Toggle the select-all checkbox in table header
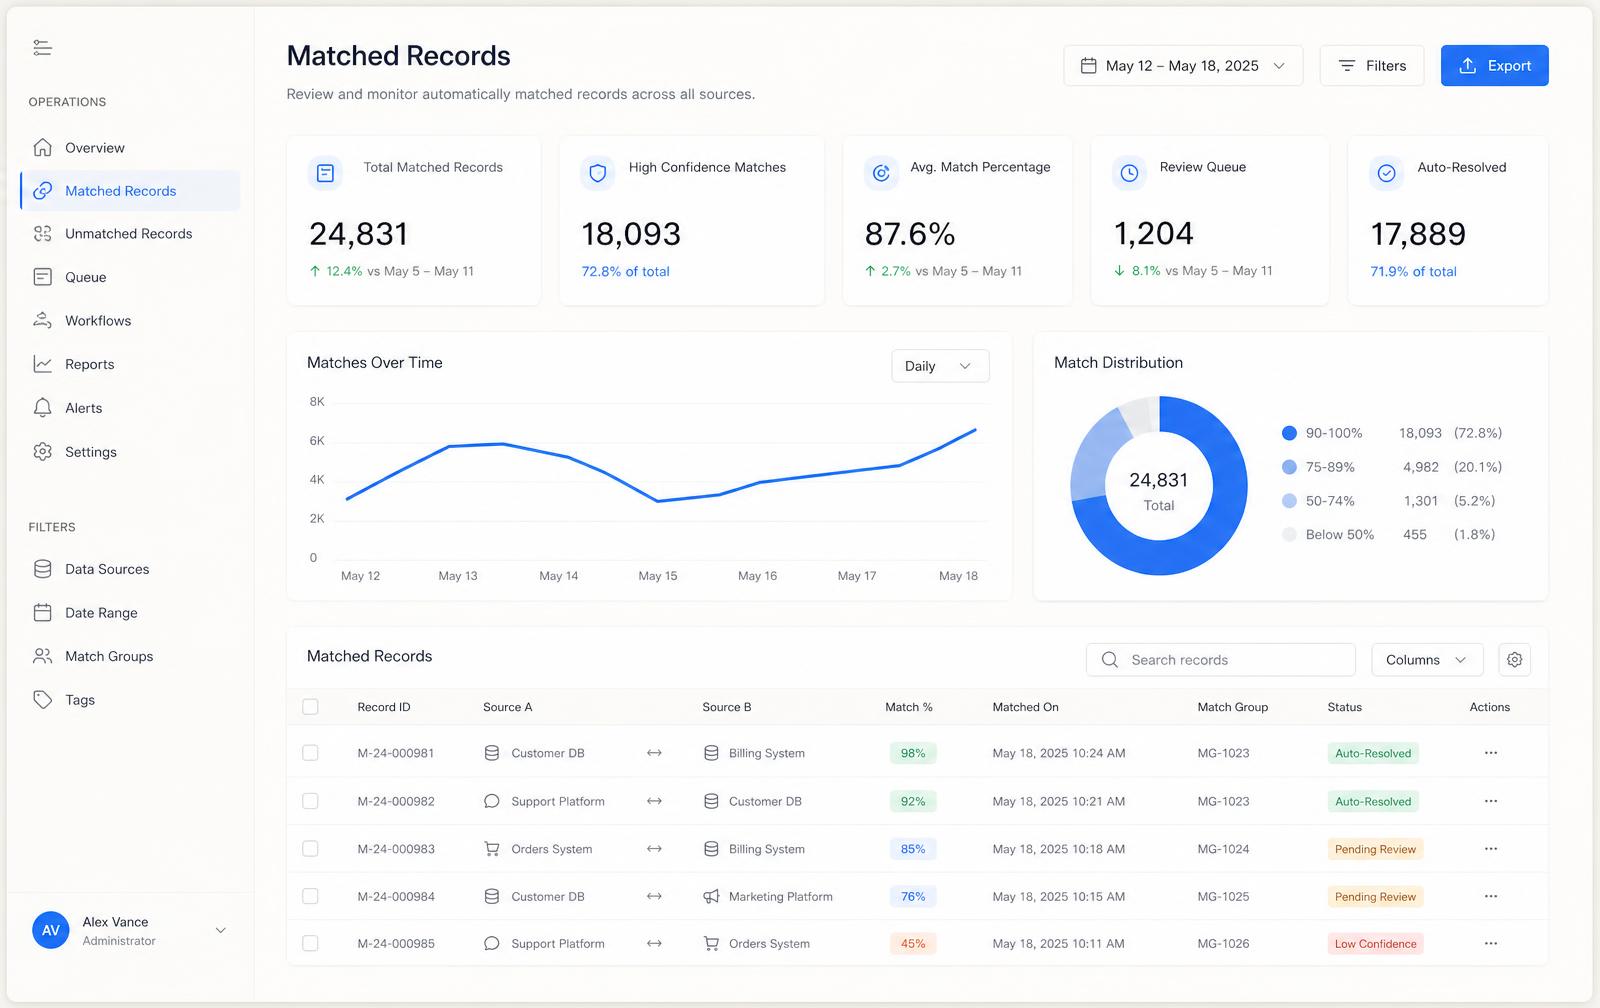Viewport: 1600px width, 1008px height. tap(310, 707)
